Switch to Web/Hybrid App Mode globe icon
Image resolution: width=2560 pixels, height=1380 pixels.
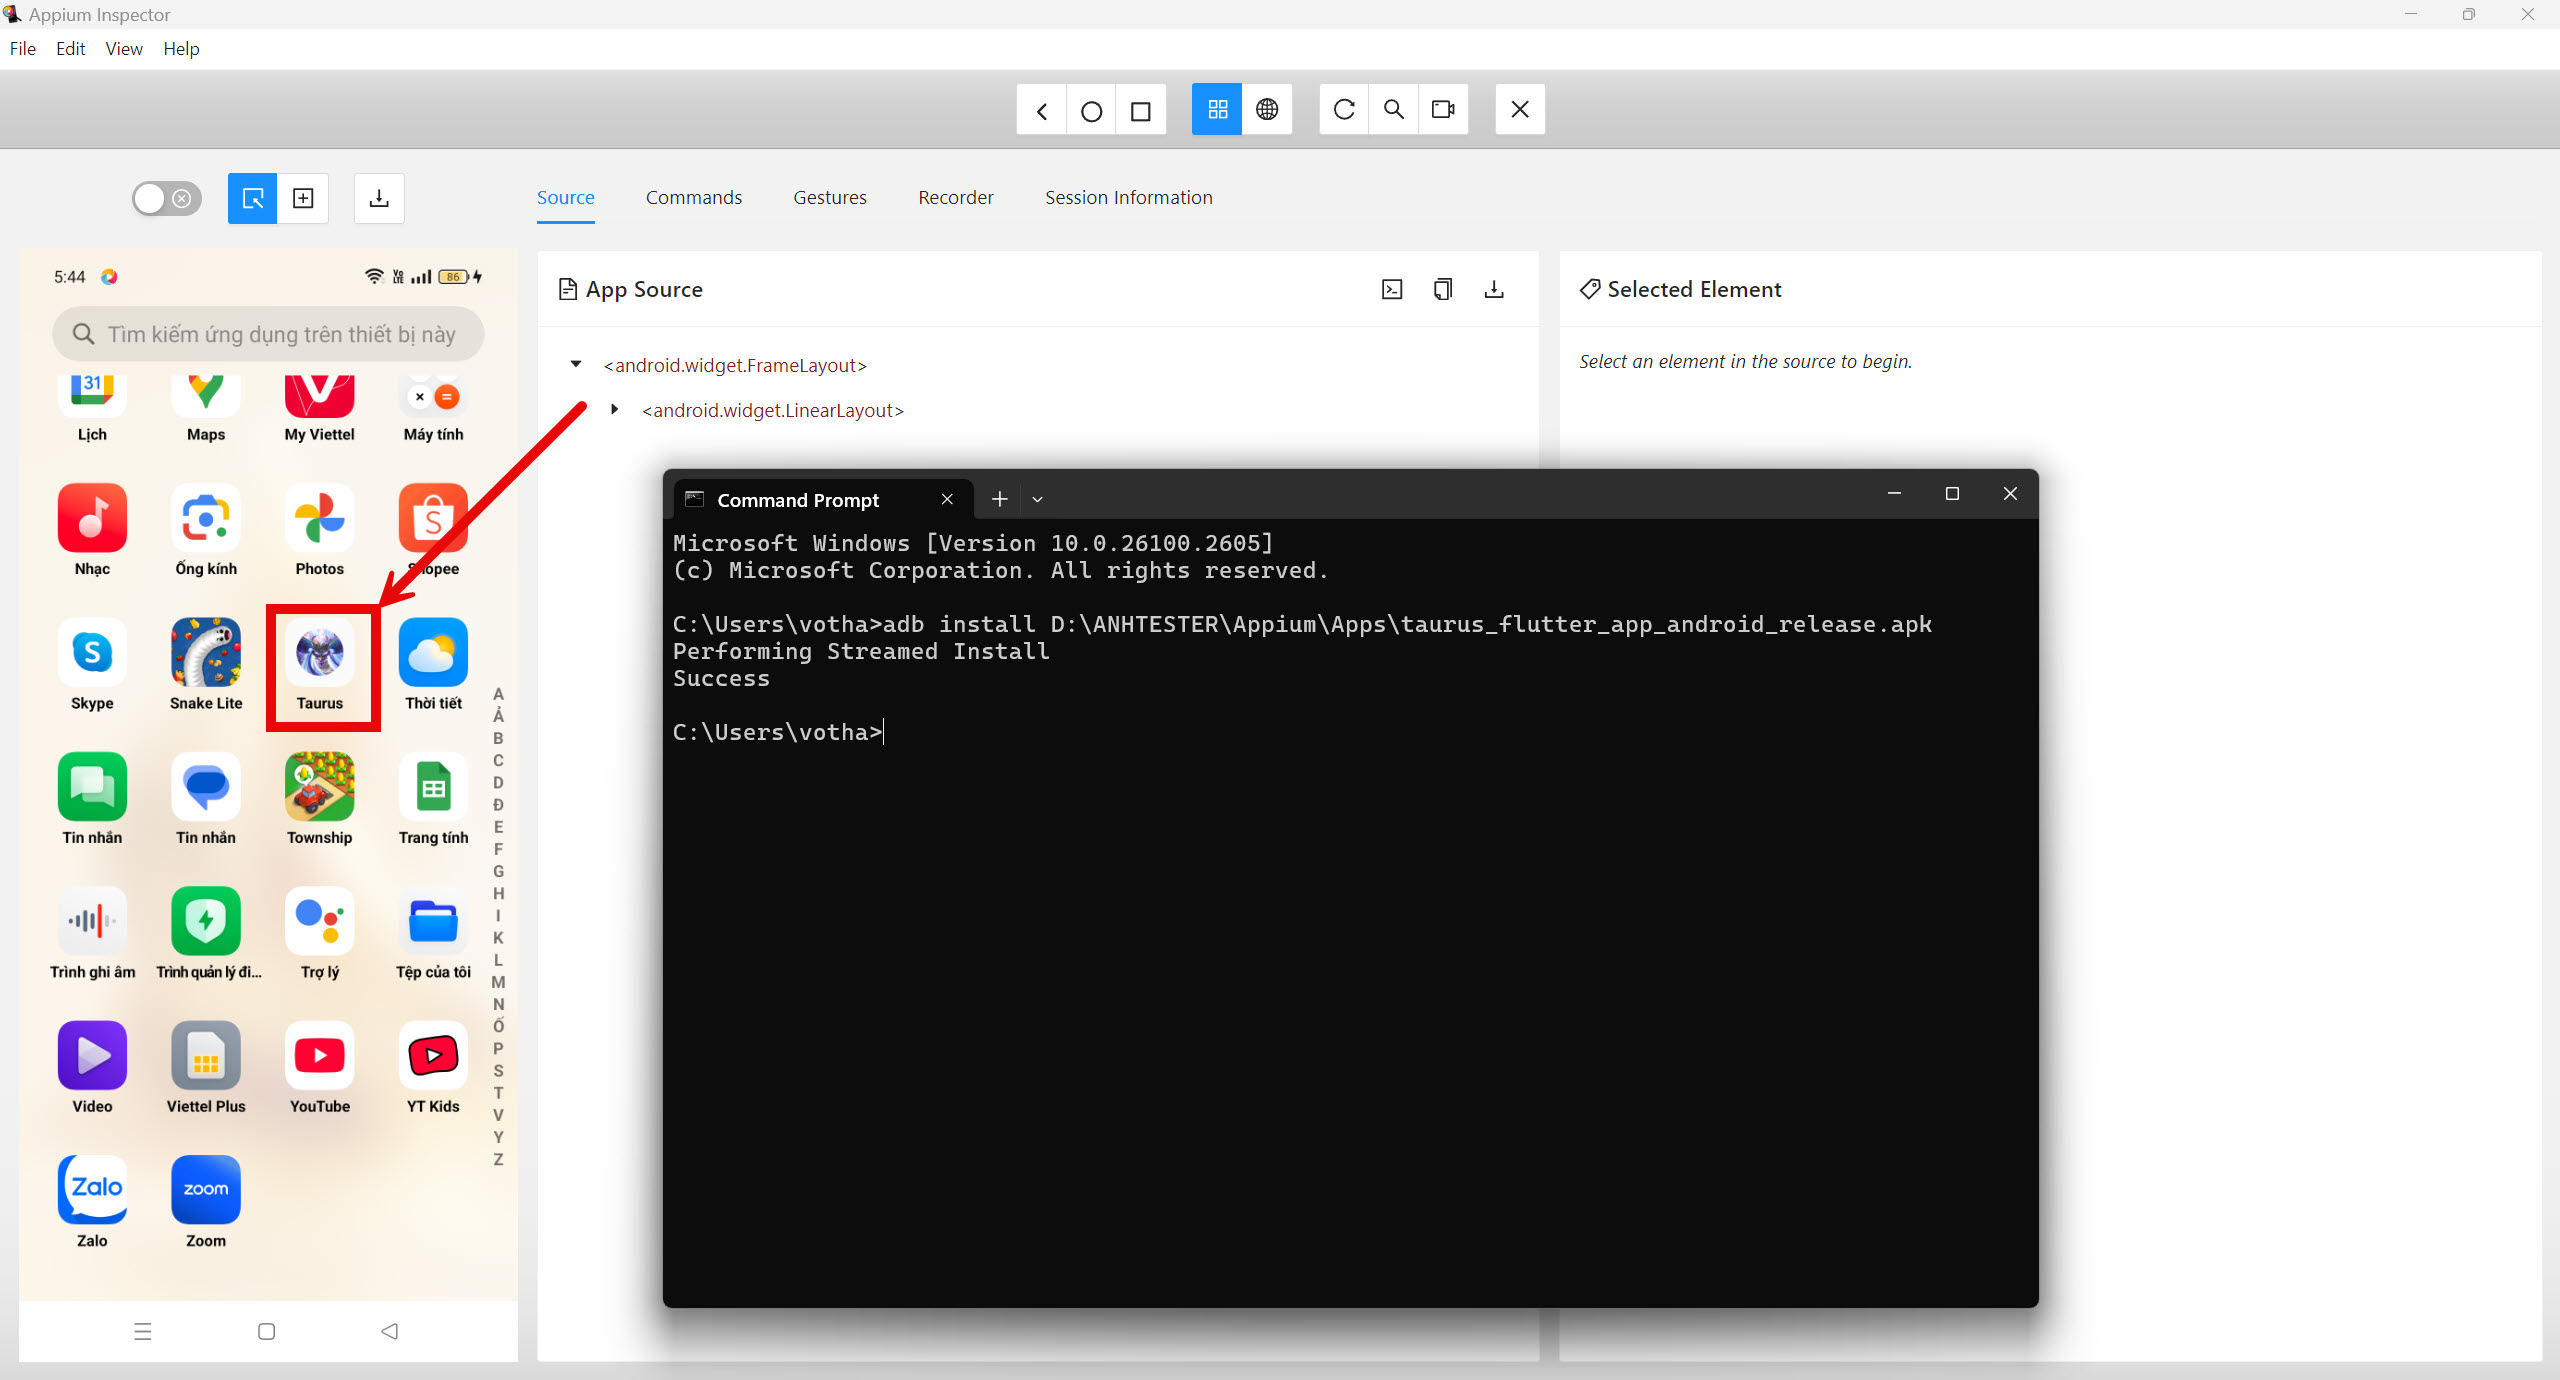[1267, 110]
